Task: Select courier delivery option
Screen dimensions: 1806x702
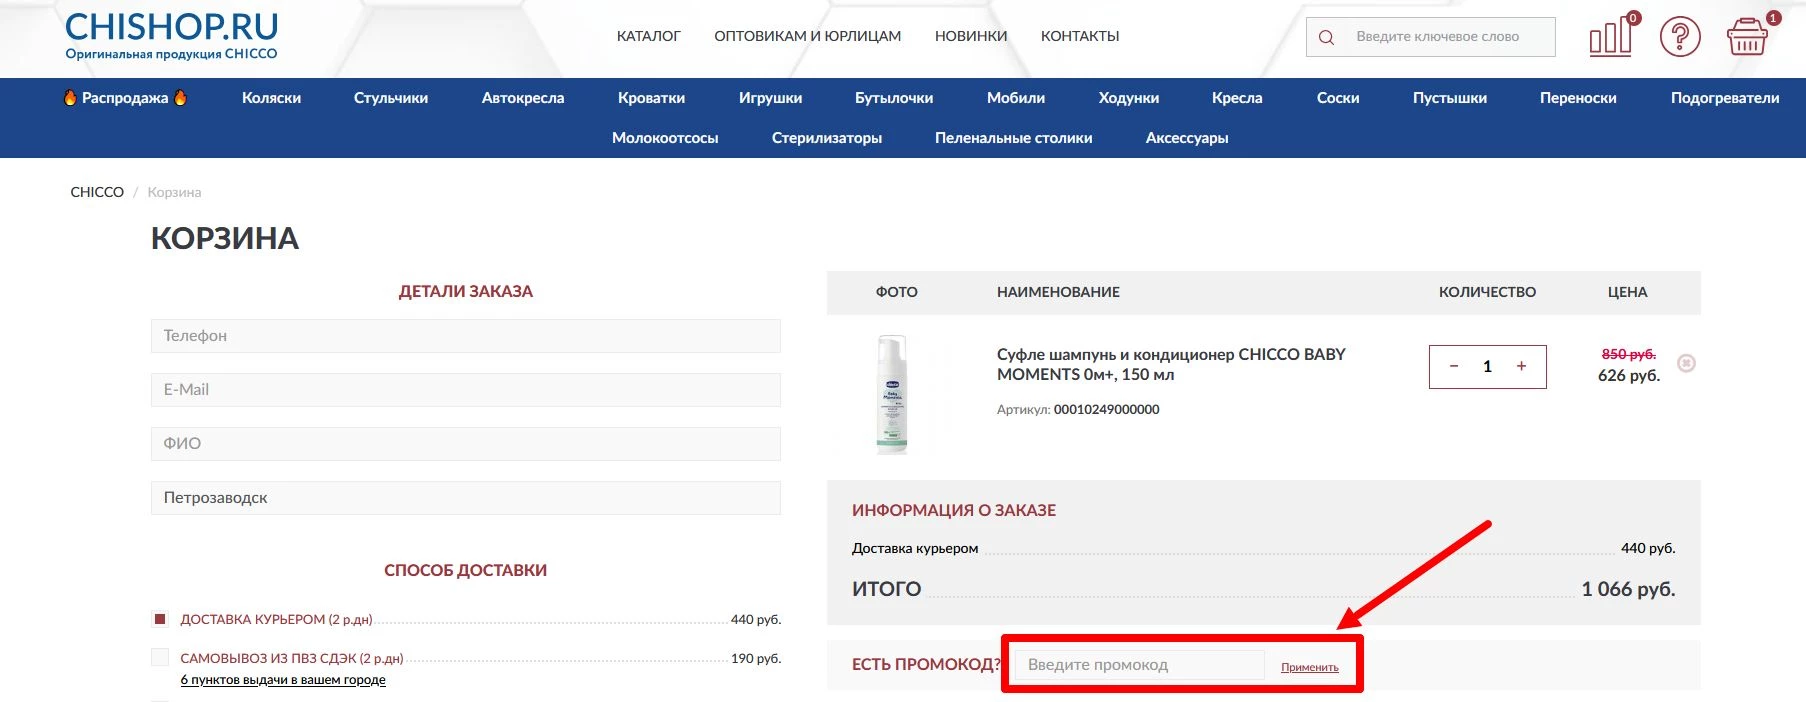Action: [160, 619]
